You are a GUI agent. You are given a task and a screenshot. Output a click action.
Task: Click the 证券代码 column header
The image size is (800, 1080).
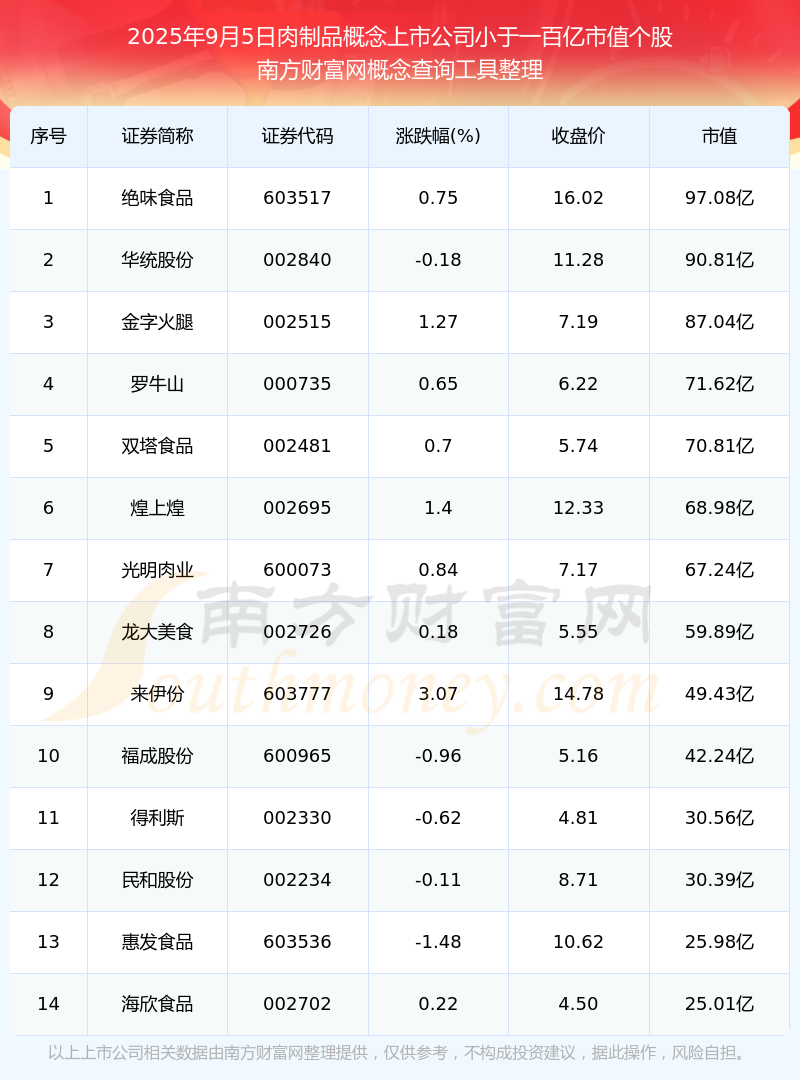pos(298,136)
